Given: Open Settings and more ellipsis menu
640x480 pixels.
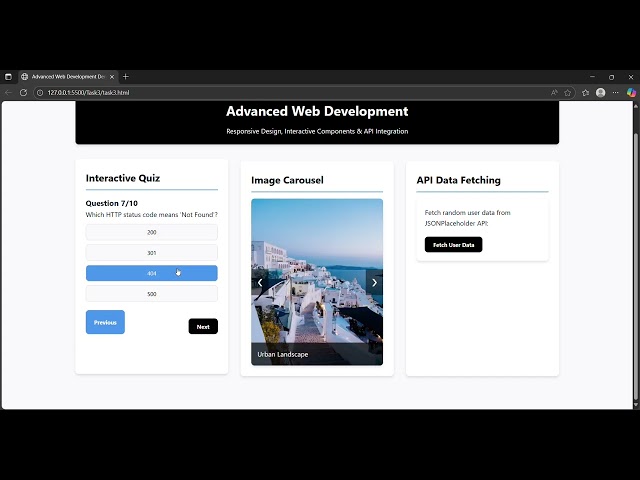Looking at the screenshot, I should [616, 93].
